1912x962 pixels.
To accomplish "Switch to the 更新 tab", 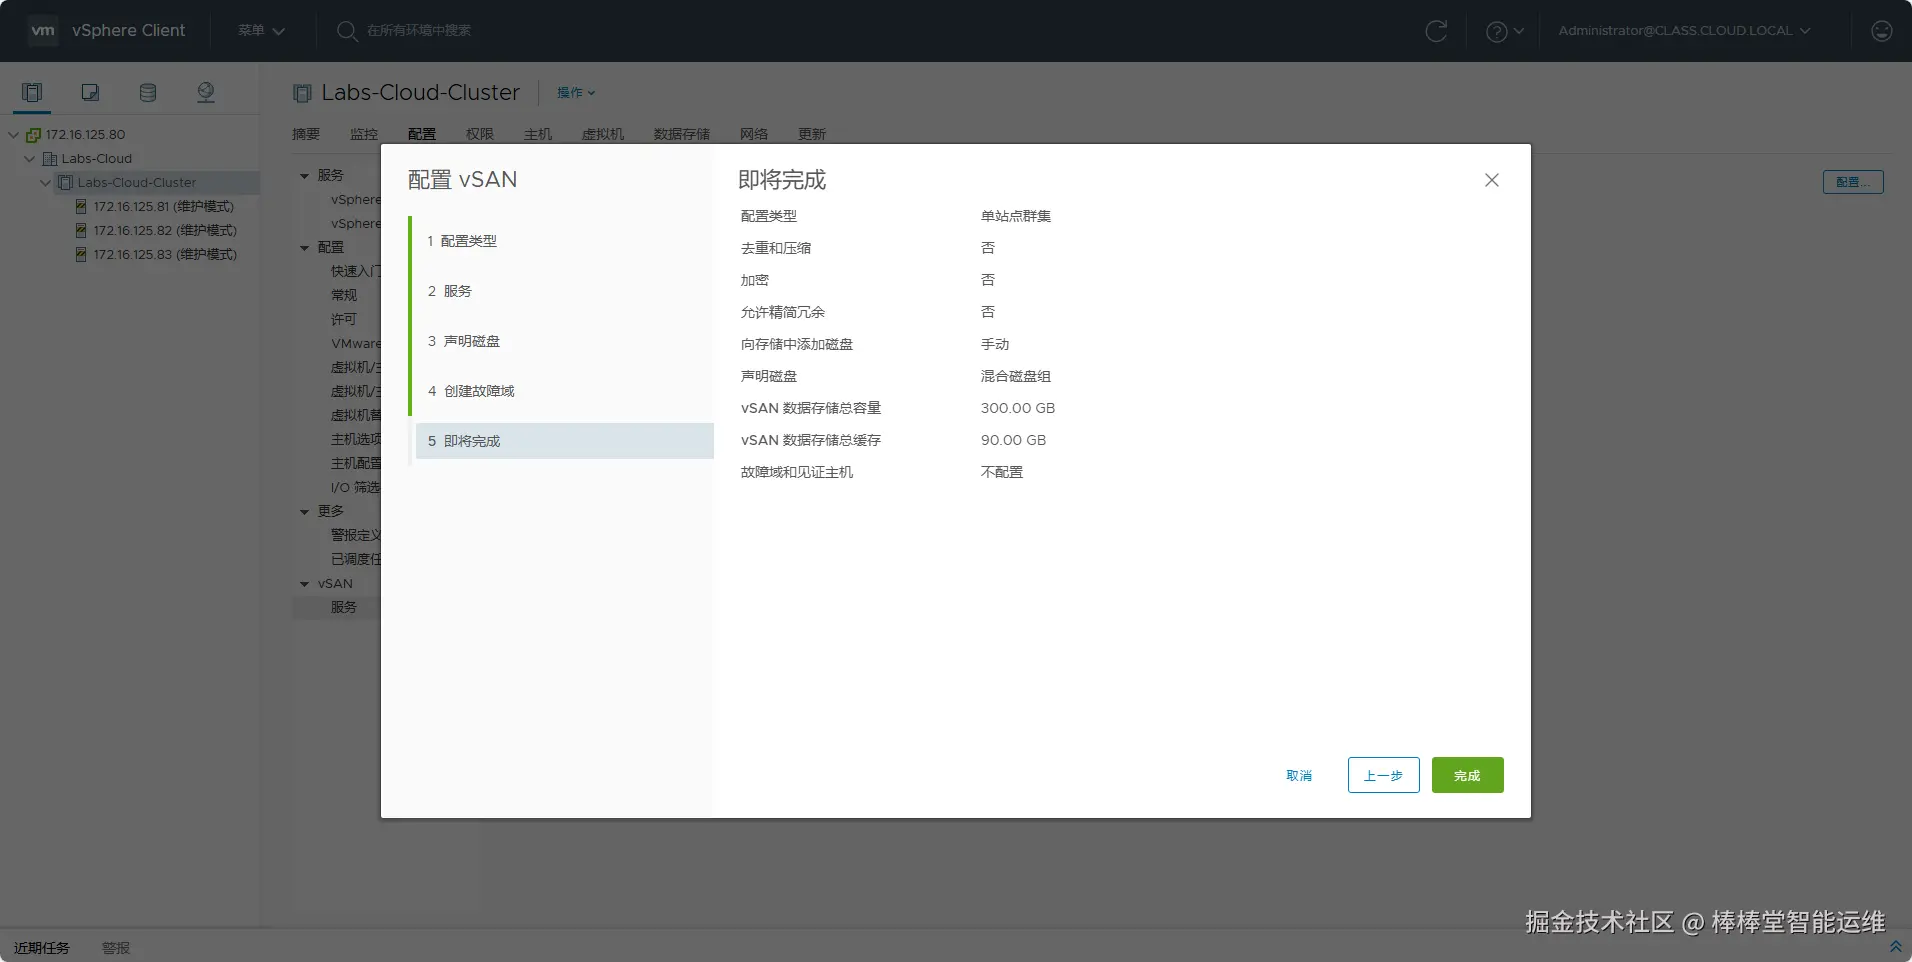I will tap(812, 134).
